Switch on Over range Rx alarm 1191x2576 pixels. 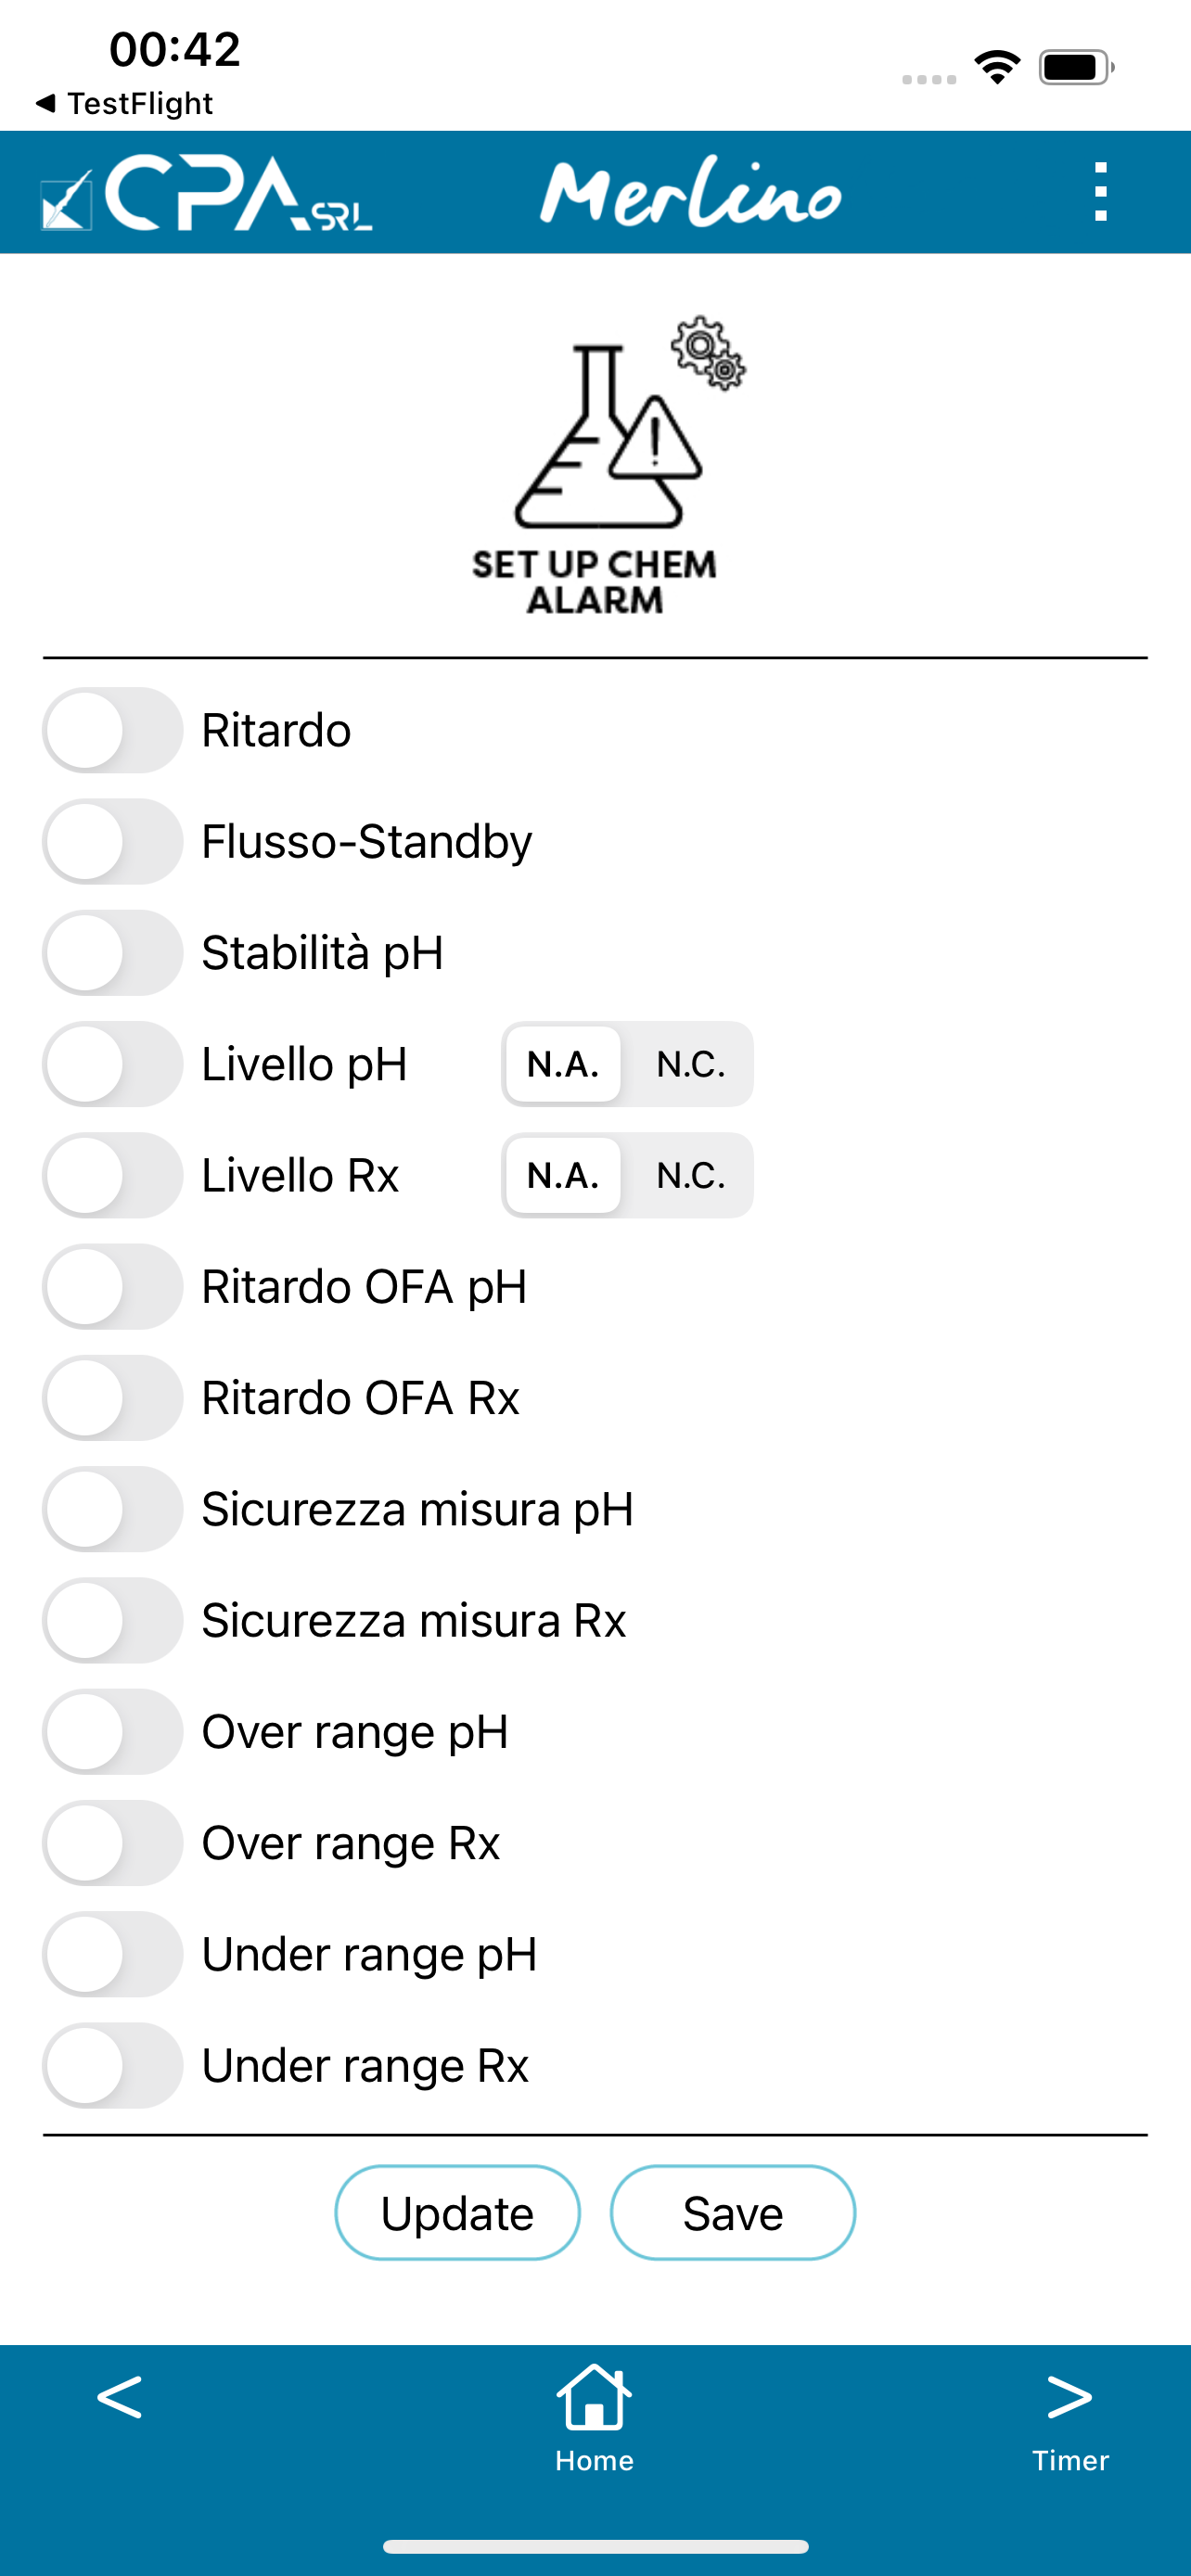coord(113,1843)
